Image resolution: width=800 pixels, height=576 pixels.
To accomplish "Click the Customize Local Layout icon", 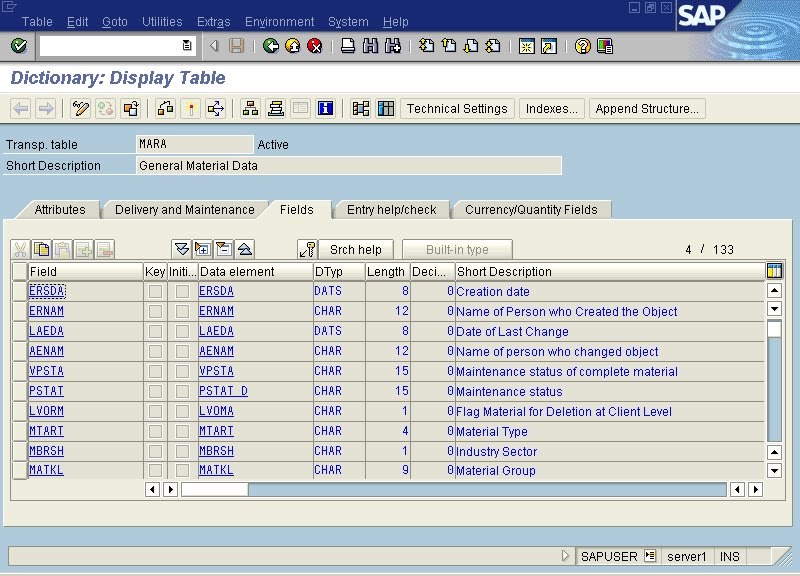I will [605, 46].
